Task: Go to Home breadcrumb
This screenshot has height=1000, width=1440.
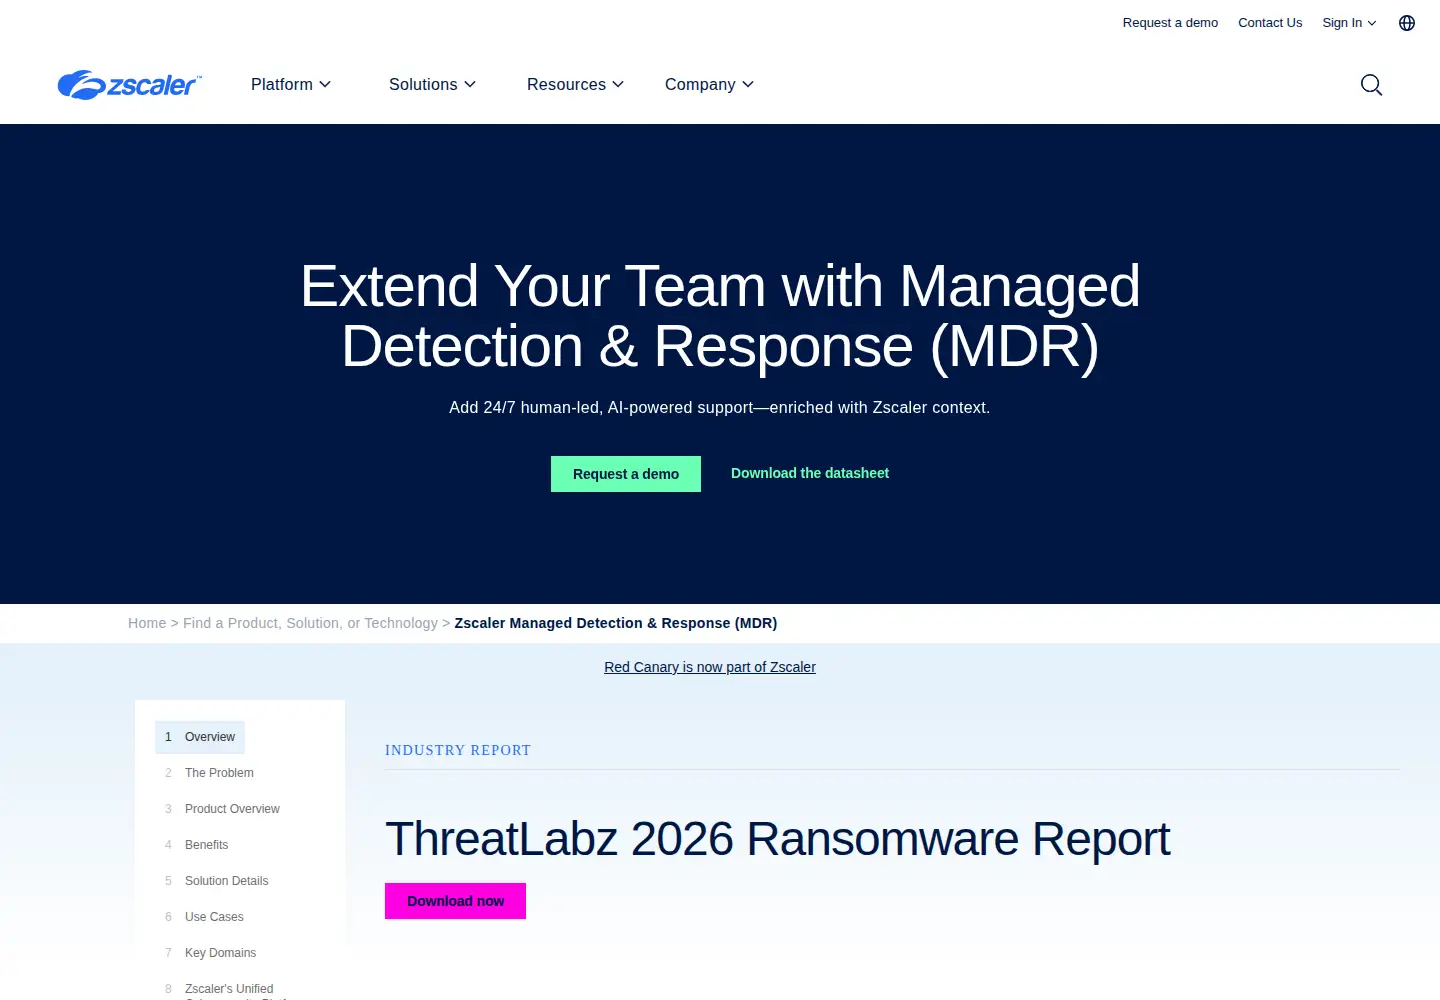Action: pos(147,623)
